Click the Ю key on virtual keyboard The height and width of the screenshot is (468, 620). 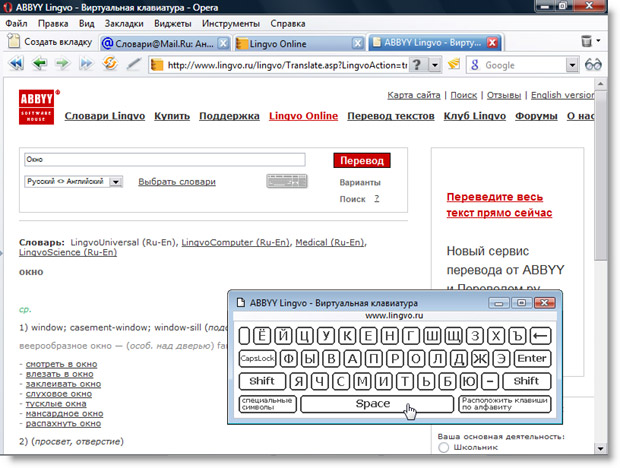click(x=469, y=381)
